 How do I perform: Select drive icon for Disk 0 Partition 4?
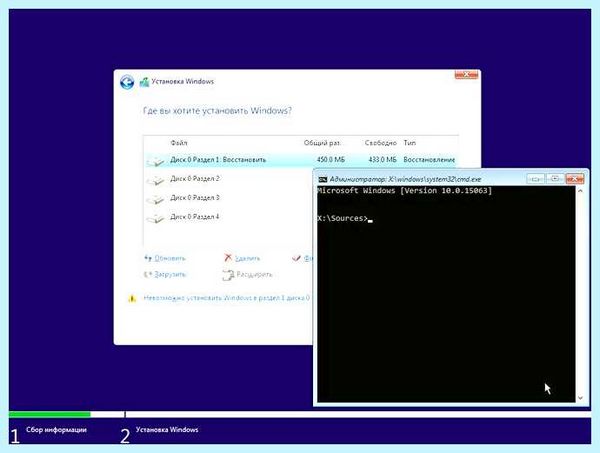(x=155, y=218)
